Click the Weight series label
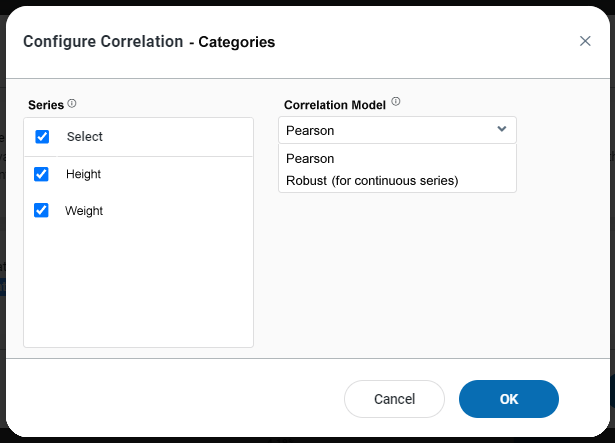This screenshot has width=615, height=443. [84, 211]
